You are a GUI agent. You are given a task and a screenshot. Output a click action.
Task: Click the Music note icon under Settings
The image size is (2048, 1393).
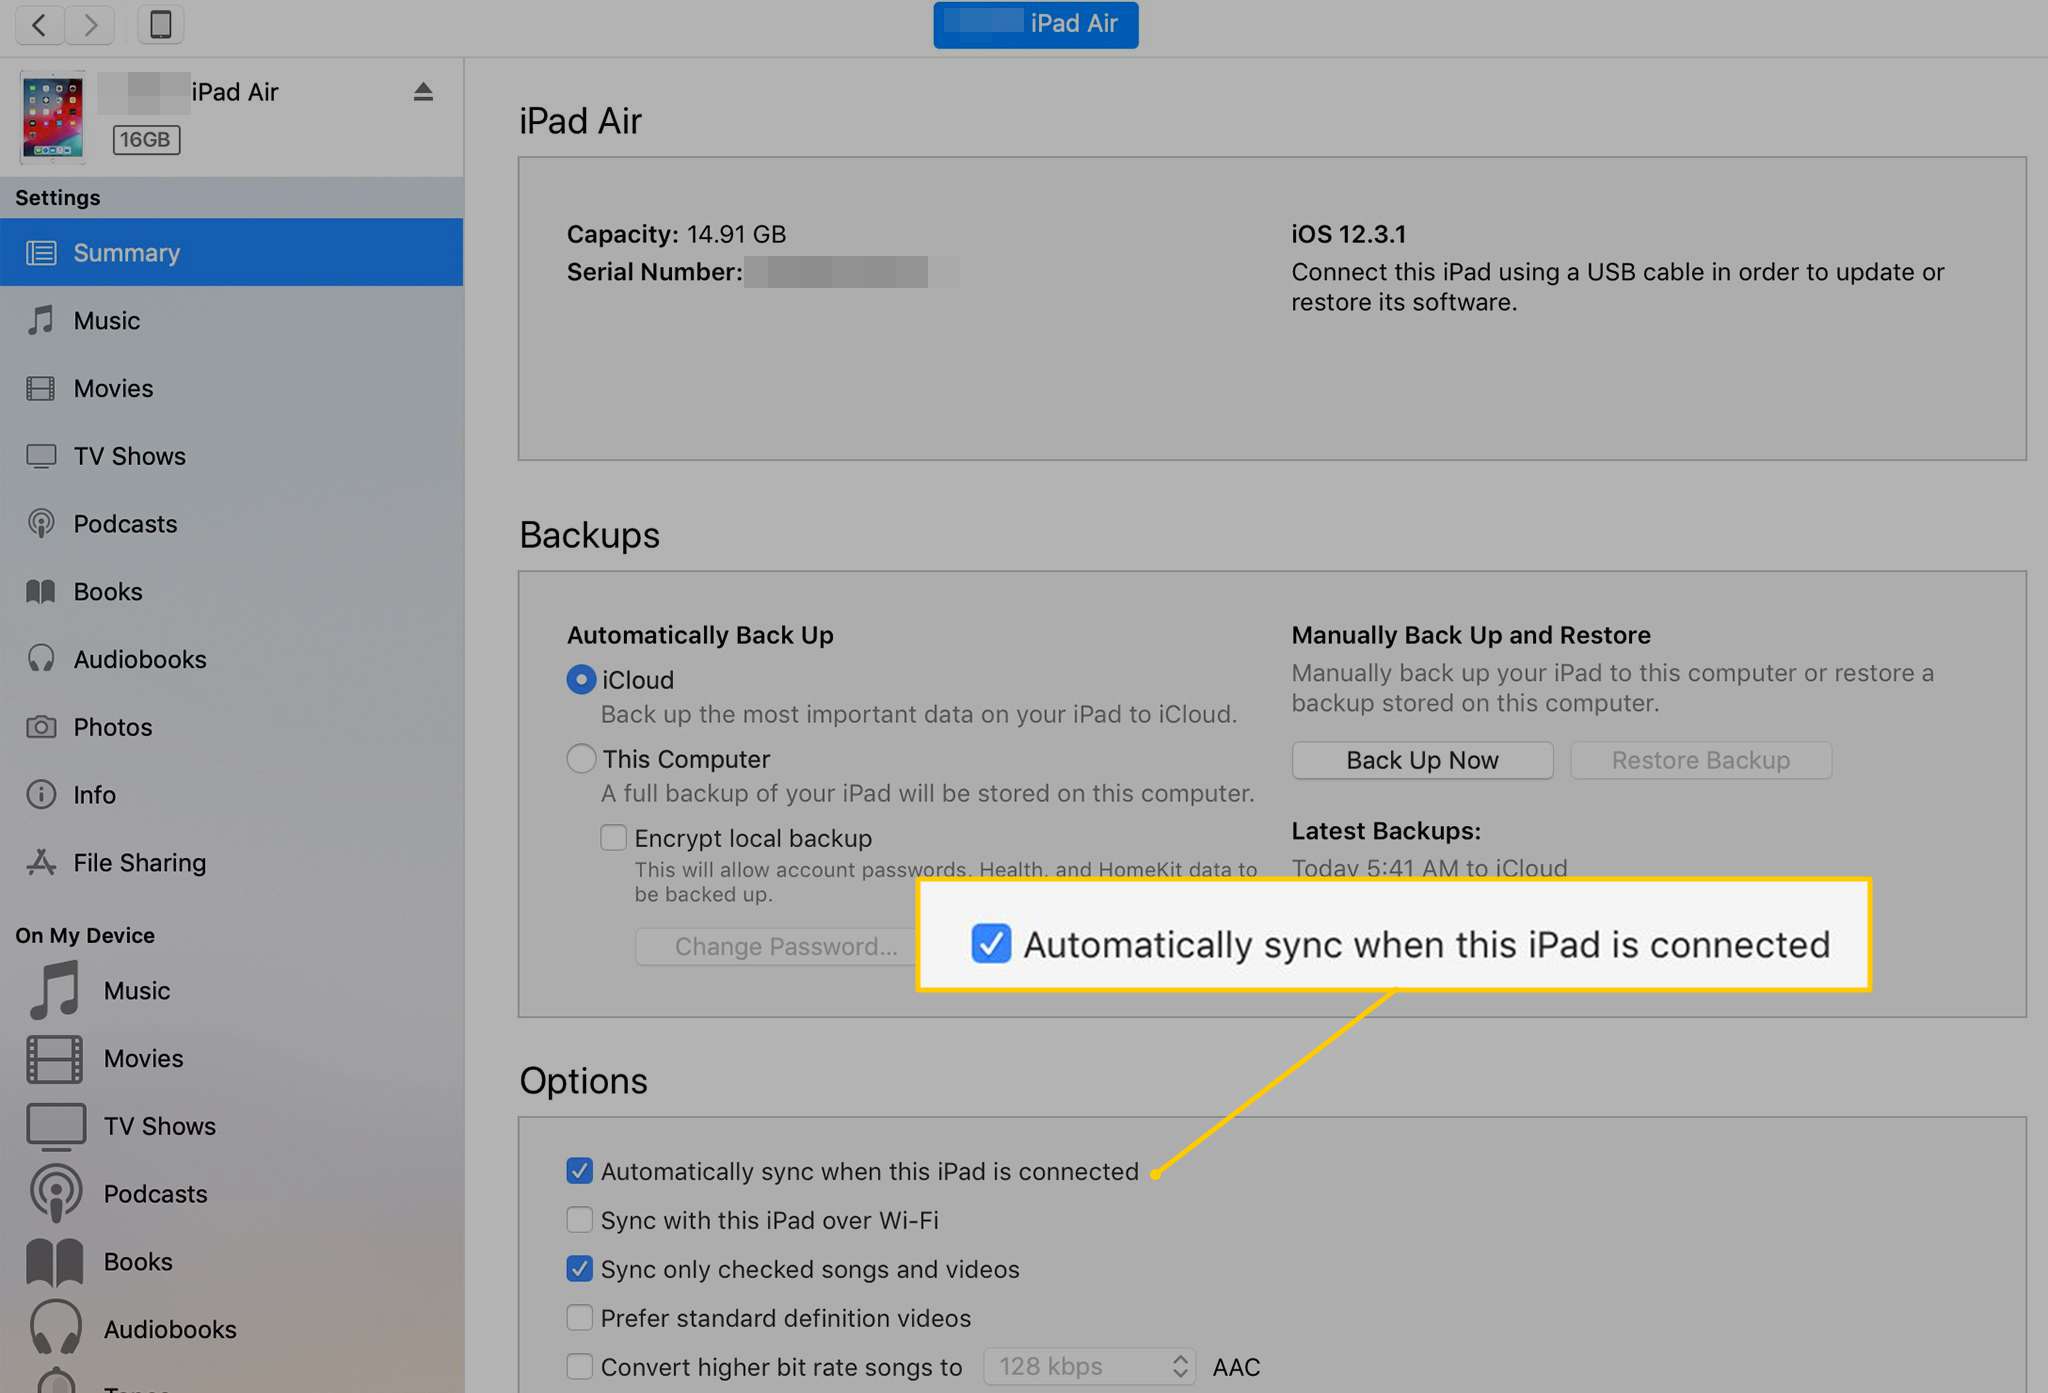(x=41, y=320)
